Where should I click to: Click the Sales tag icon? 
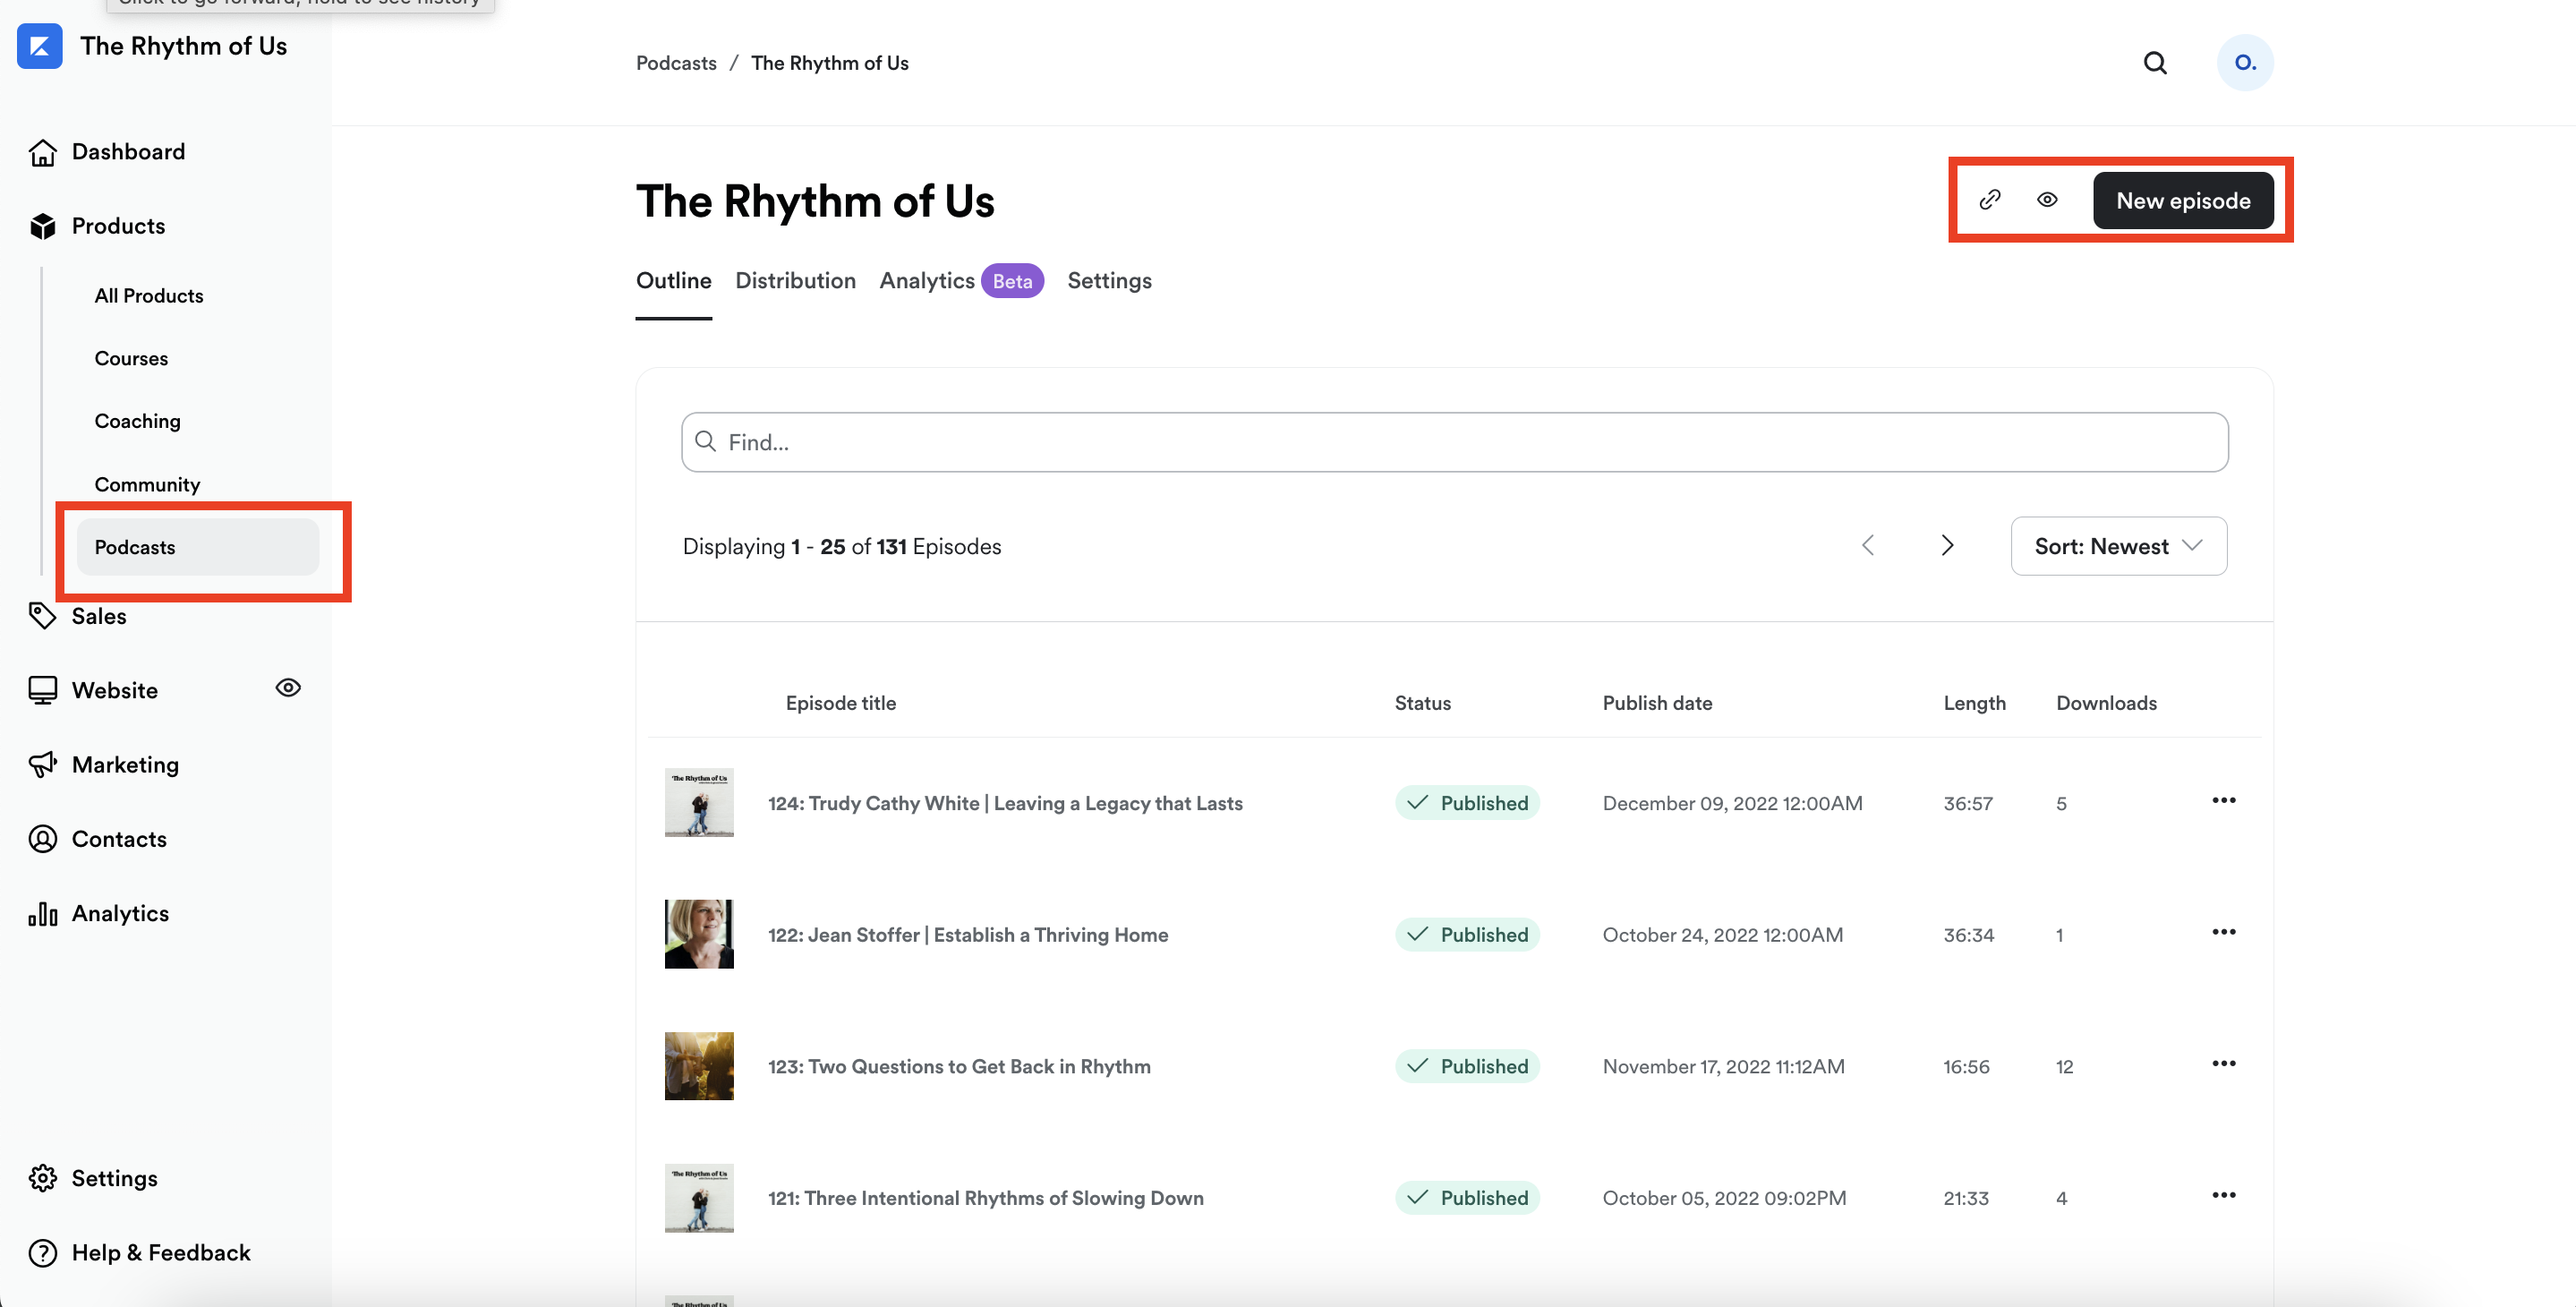(42, 616)
